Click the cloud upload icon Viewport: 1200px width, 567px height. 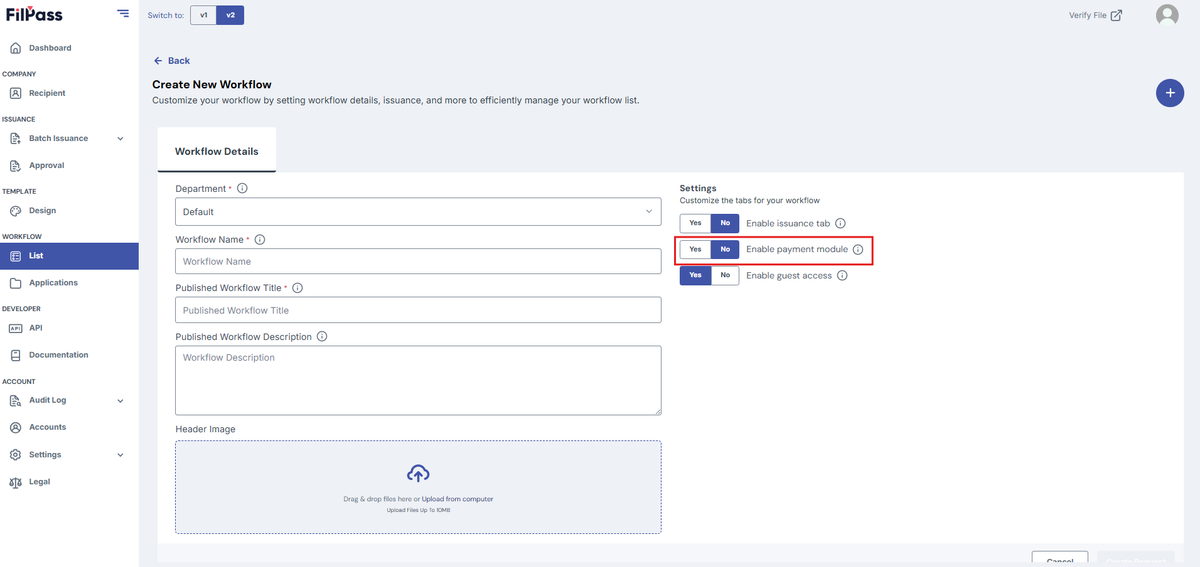(x=418, y=474)
